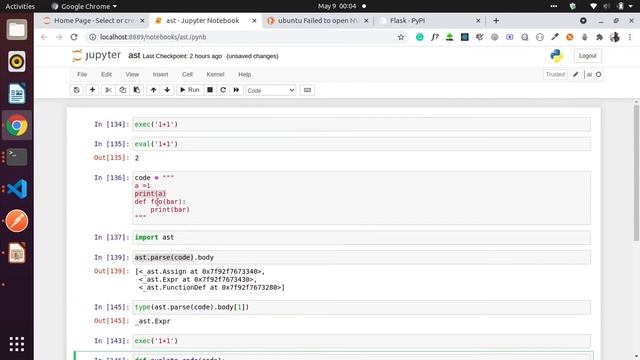Restart the kernel icon
This screenshot has width=640, height=360.
(223, 90)
